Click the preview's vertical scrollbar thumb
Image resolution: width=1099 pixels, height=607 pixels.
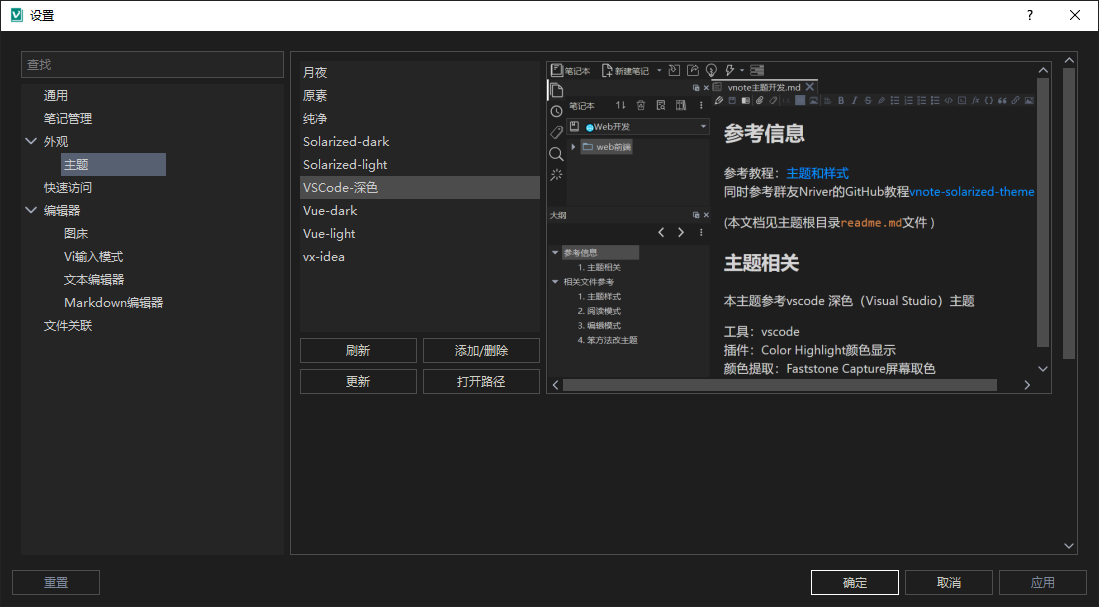click(1043, 212)
